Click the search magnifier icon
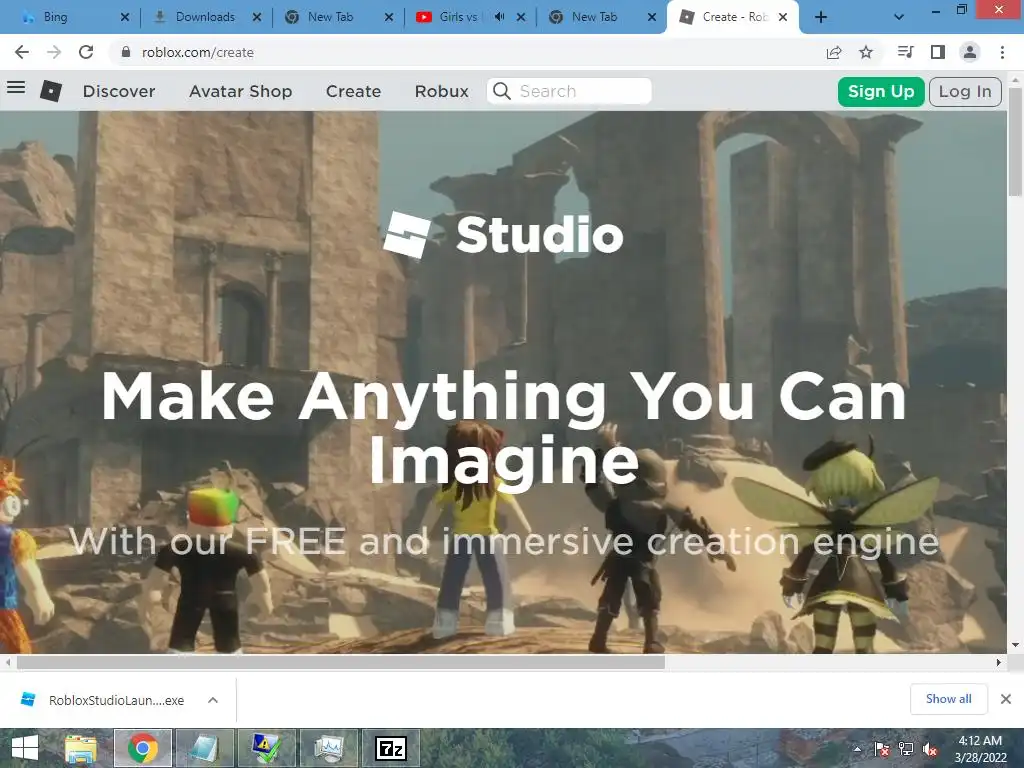The image size is (1024, 768). pyautogui.click(x=502, y=91)
